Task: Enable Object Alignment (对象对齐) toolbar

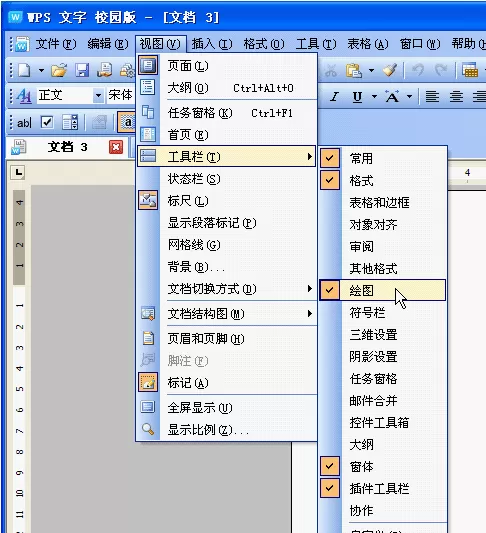Action: click(383, 225)
